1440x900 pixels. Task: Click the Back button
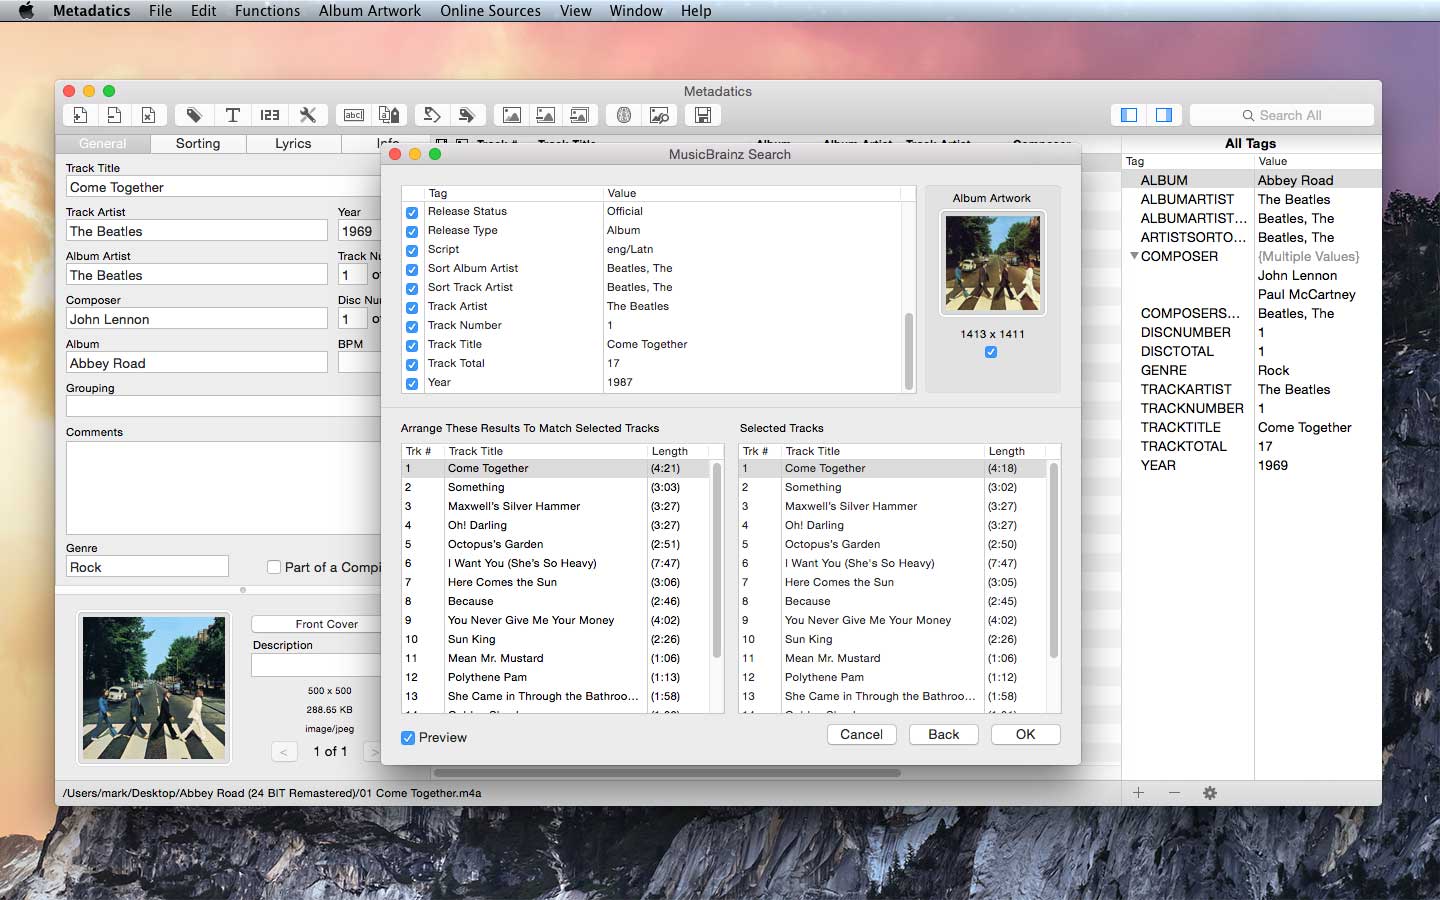click(x=943, y=734)
